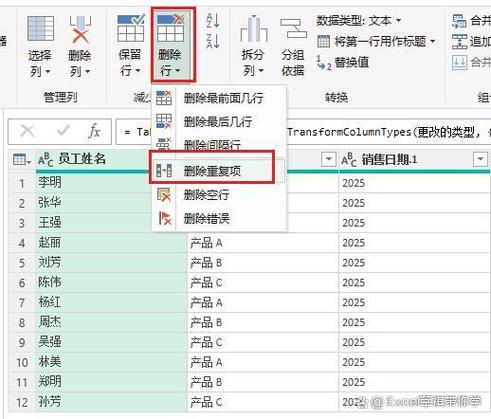Viewport: 491px width, 419px height.
Task: Click the 追加查询 icon in the ribbon
Action: (459, 41)
